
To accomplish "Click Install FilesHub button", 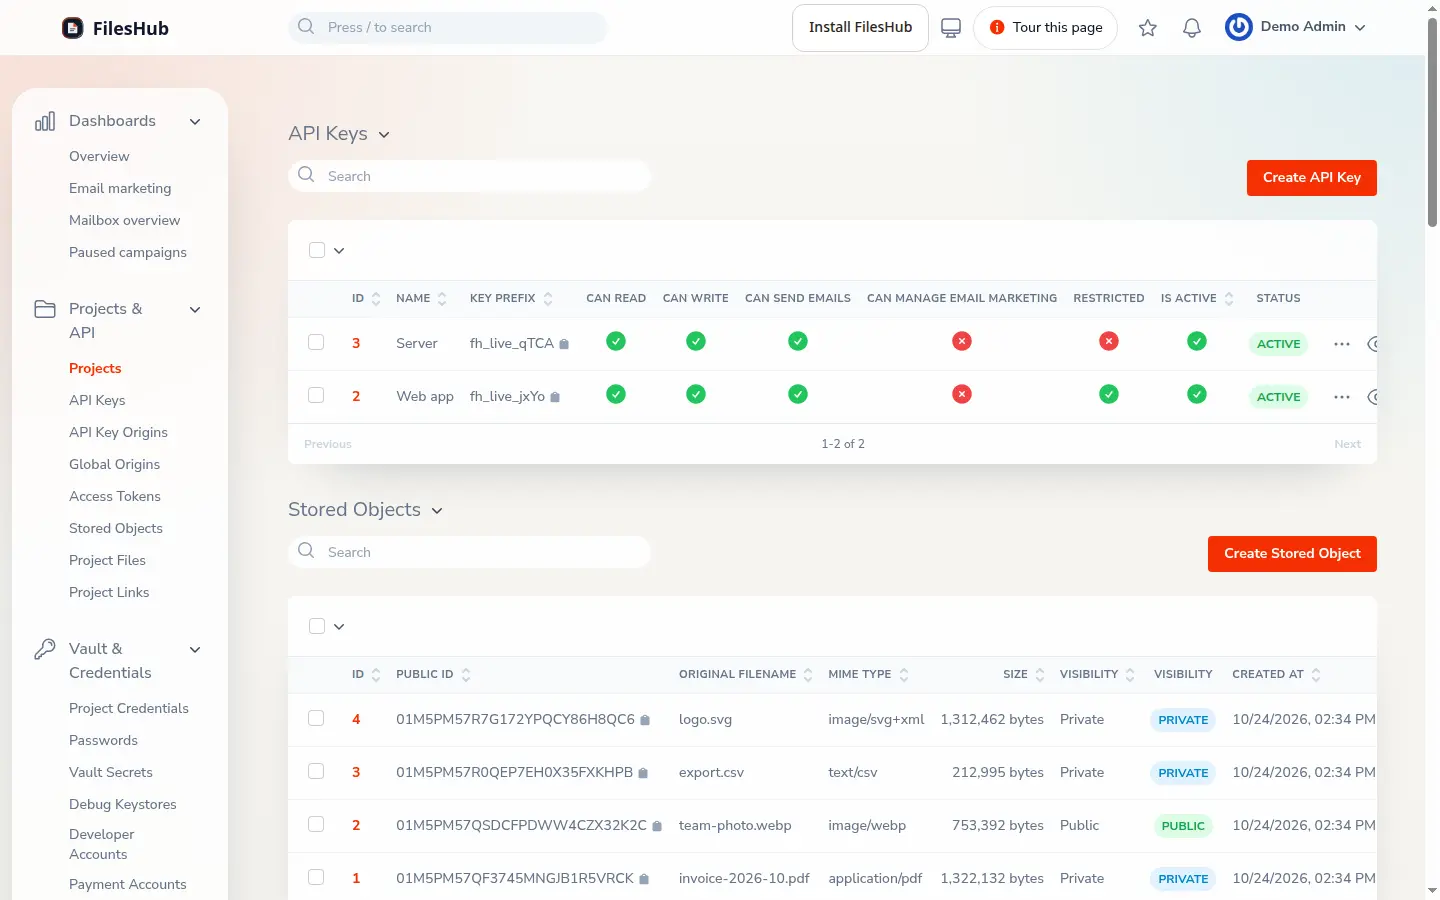I will click(x=860, y=28).
